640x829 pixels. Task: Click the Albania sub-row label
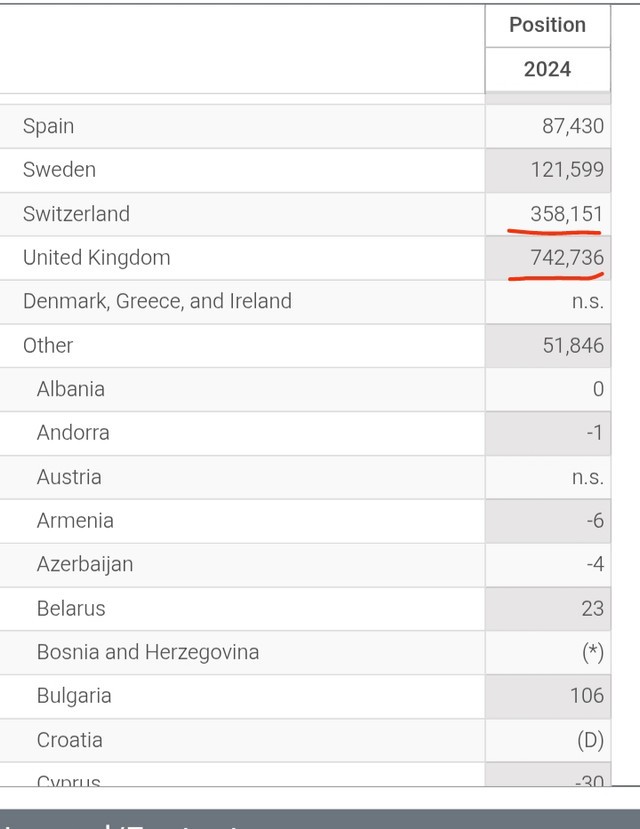70,389
